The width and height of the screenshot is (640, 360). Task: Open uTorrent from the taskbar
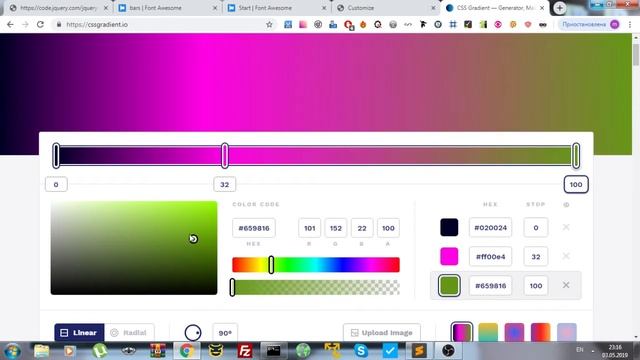pos(100,351)
